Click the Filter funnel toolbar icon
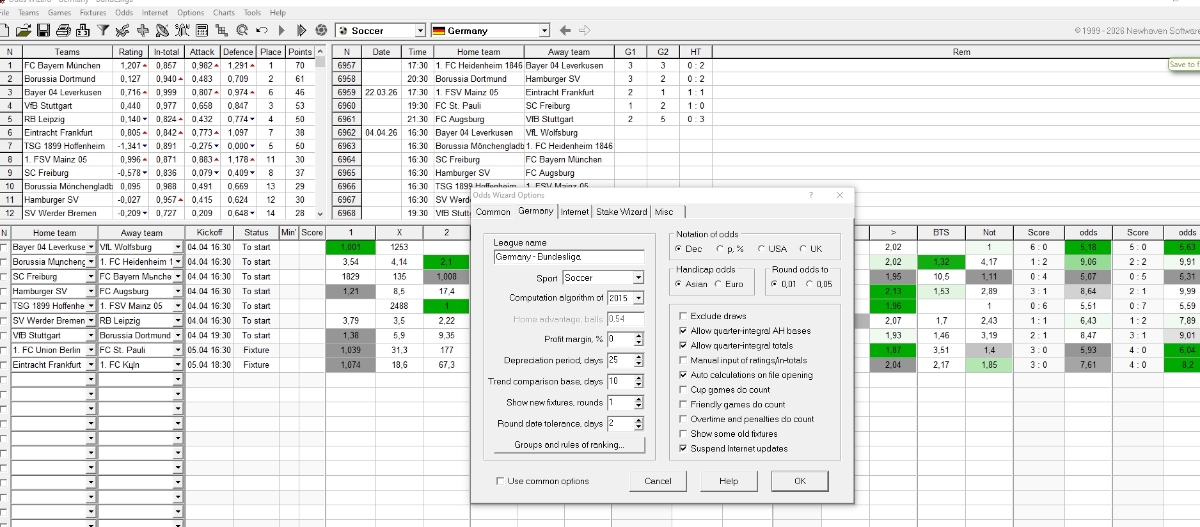 pyautogui.click(x=105, y=31)
